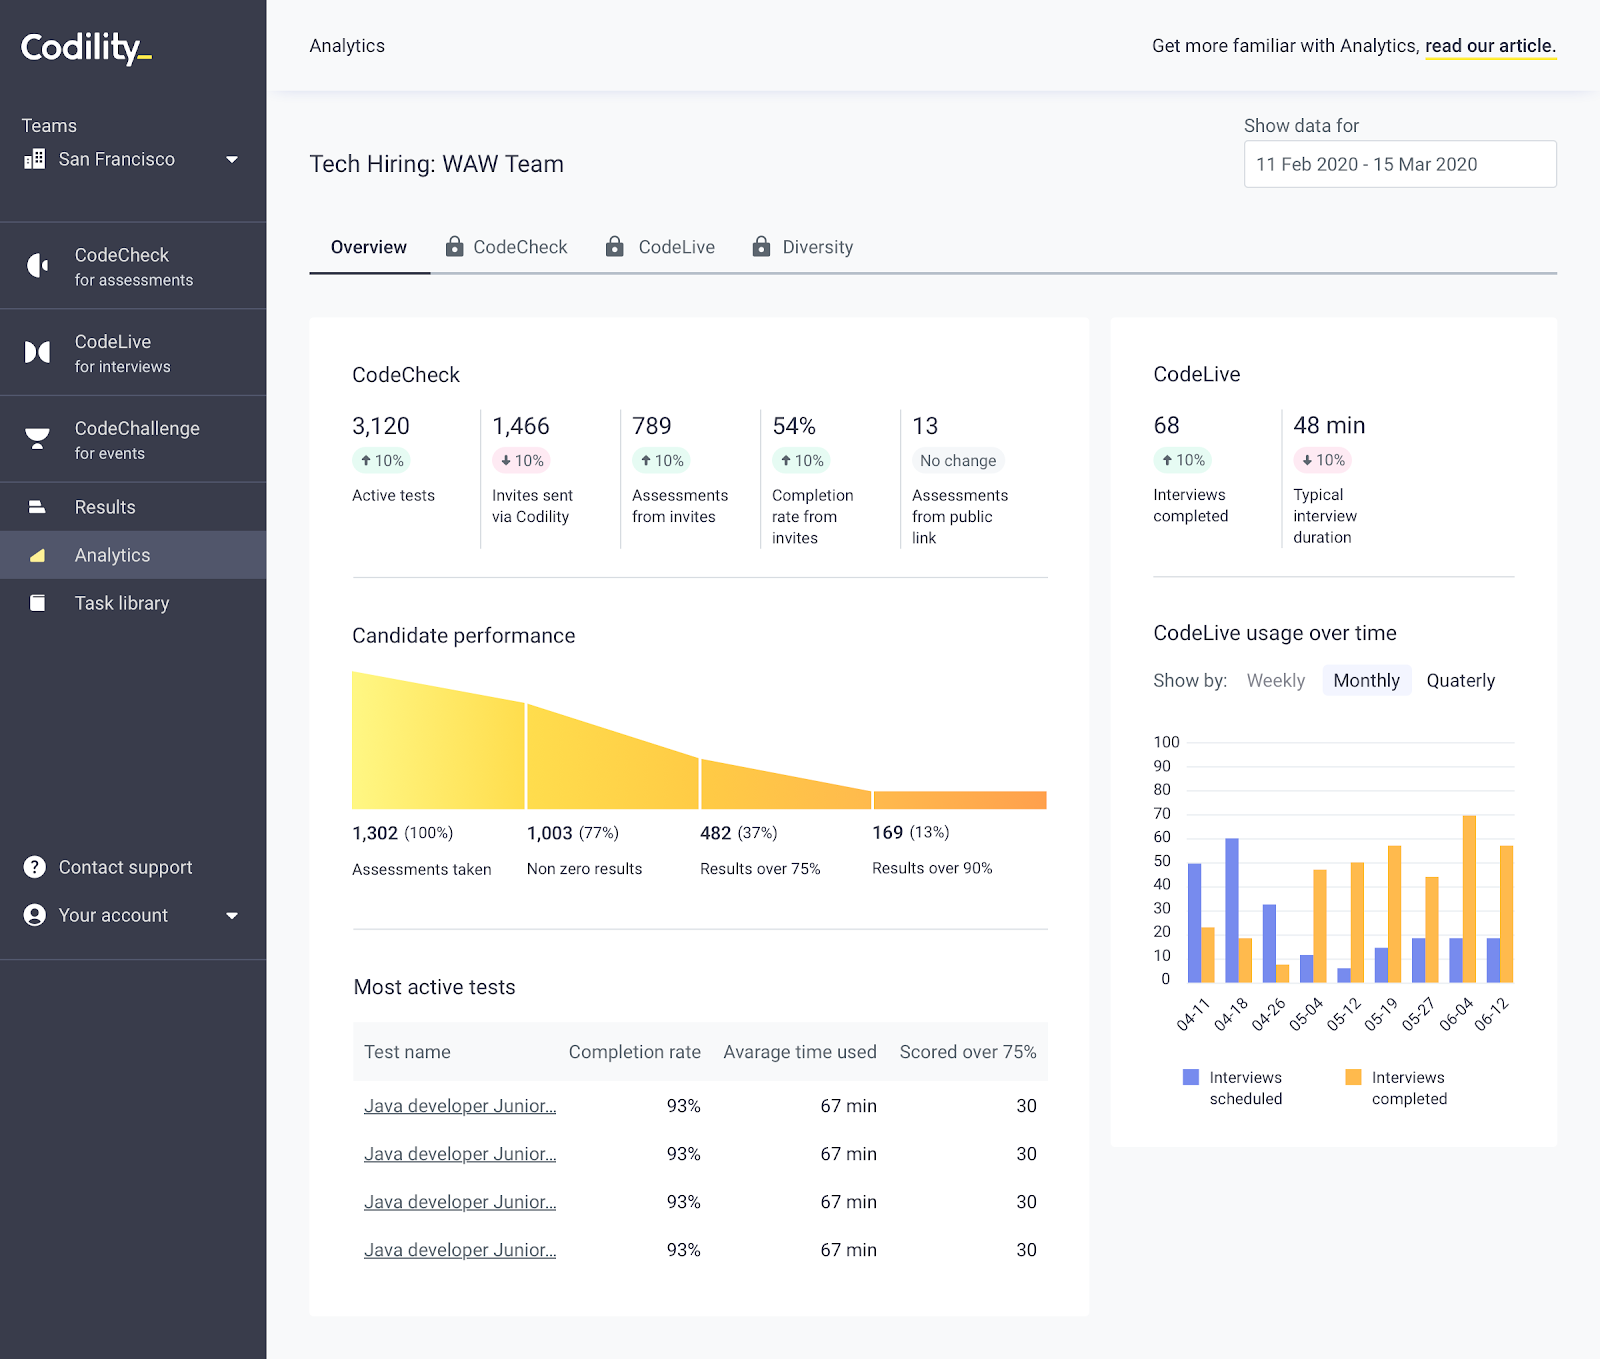This screenshot has width=1600, height=1359.
Task: Click the lock icon on CodeLive tab
Action: pyautogui.click(x=615, y=246)
